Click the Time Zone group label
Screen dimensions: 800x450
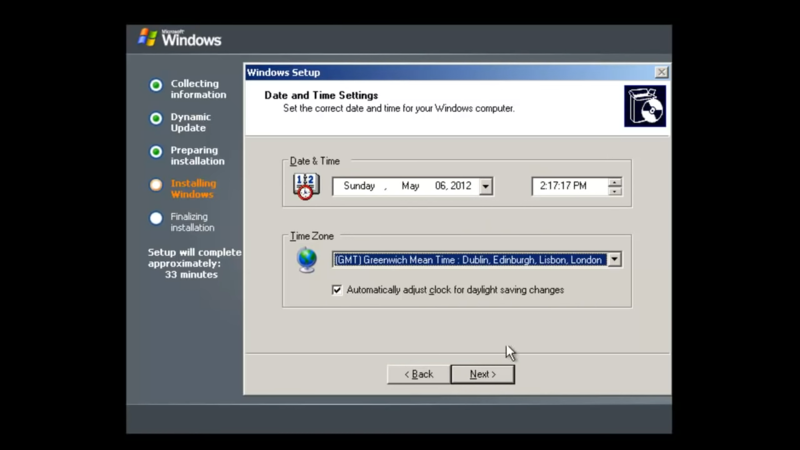312,236
